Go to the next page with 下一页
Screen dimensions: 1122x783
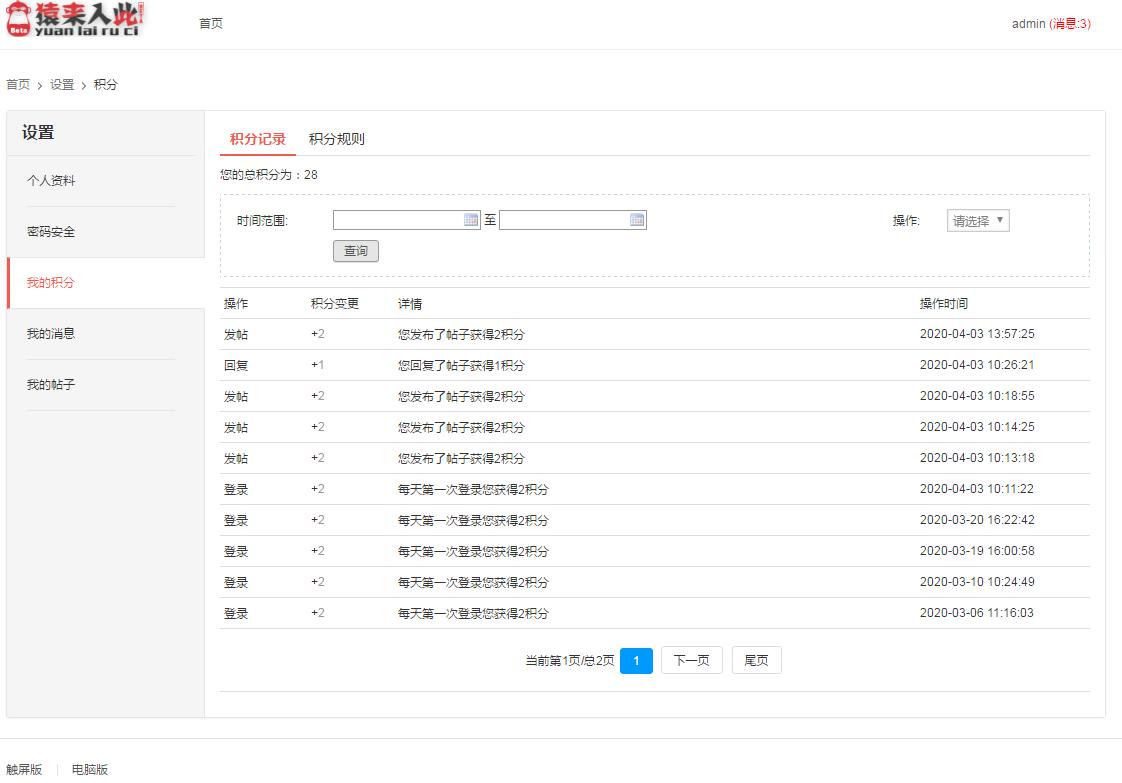click(691, 660)
